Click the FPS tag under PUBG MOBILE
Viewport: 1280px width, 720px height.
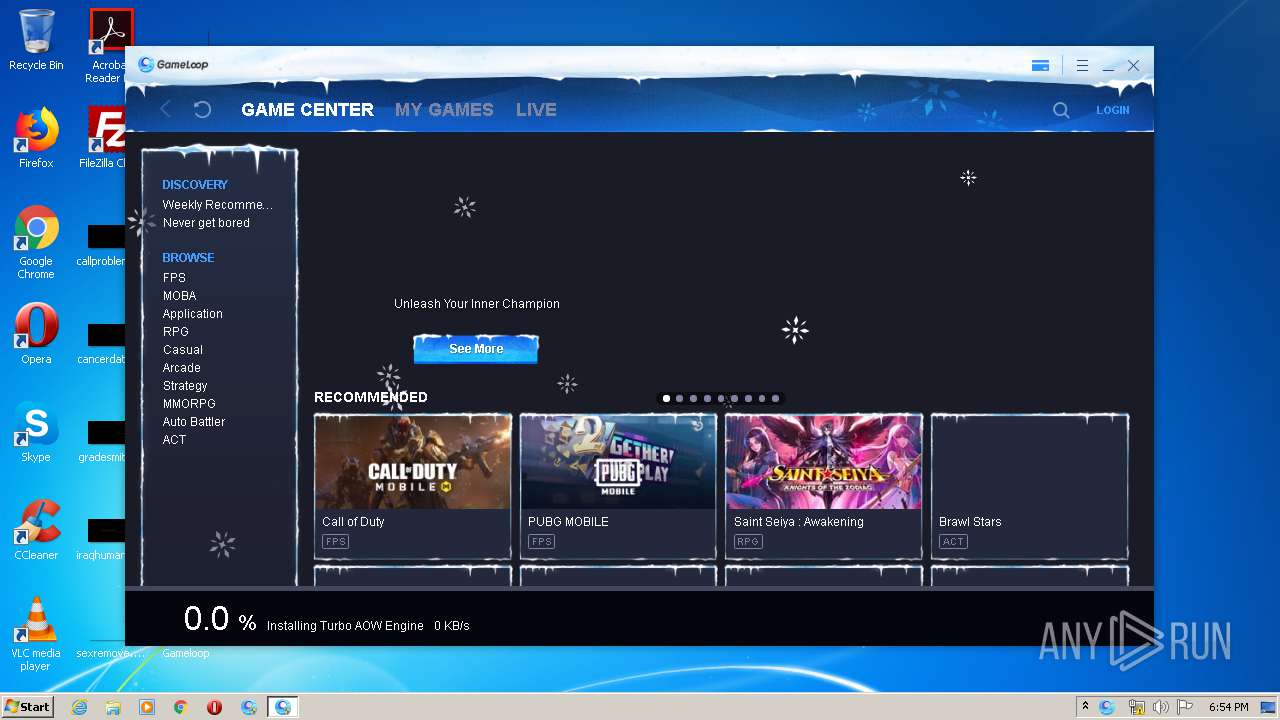pos(541,542)
